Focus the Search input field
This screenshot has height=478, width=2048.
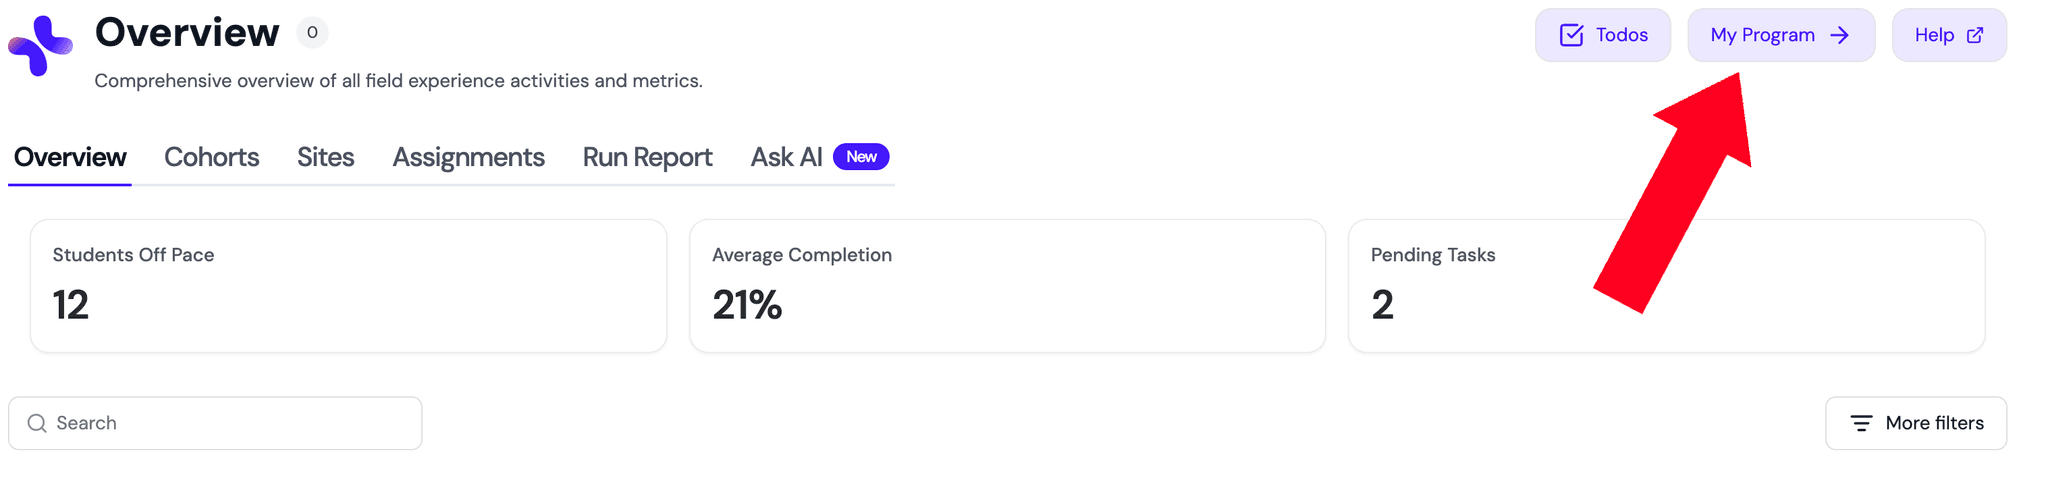tap(230, 423)
